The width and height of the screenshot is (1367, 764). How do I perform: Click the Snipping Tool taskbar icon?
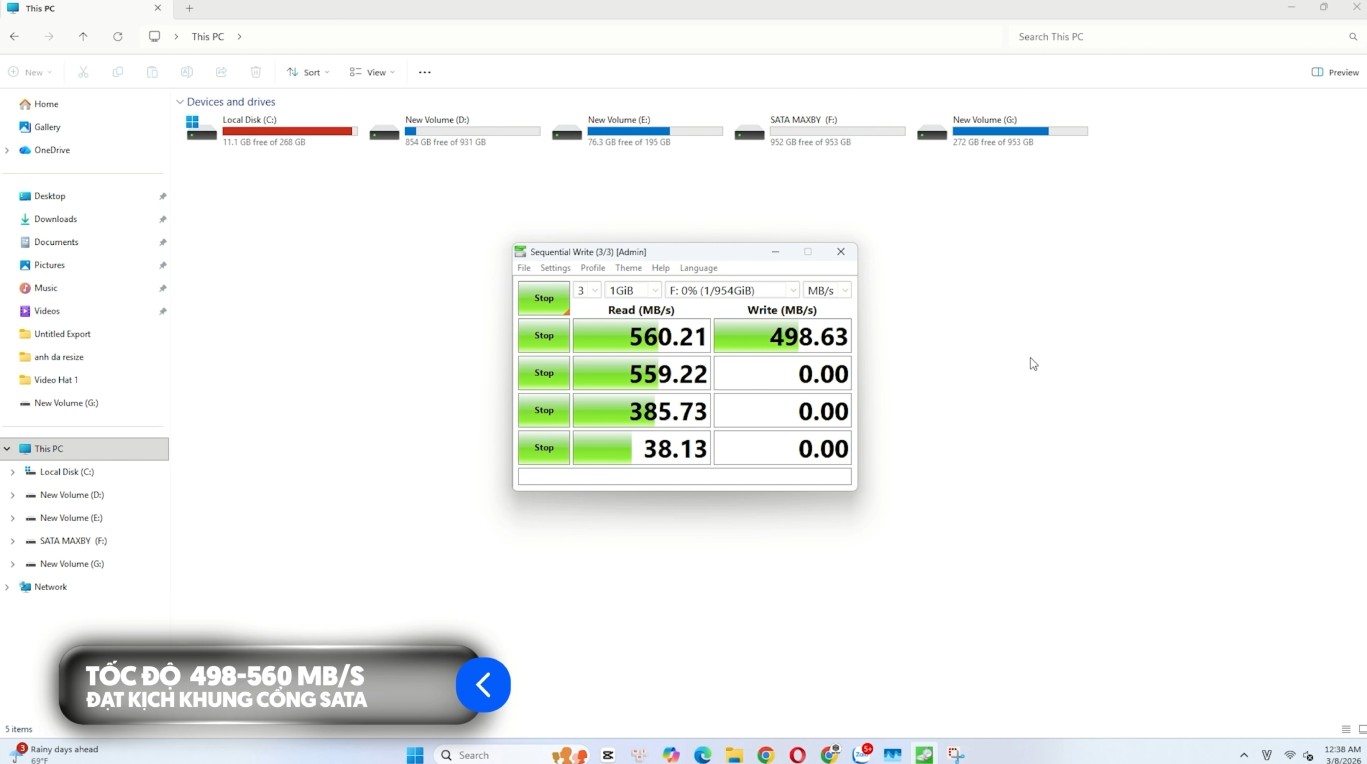coord(956,755)
